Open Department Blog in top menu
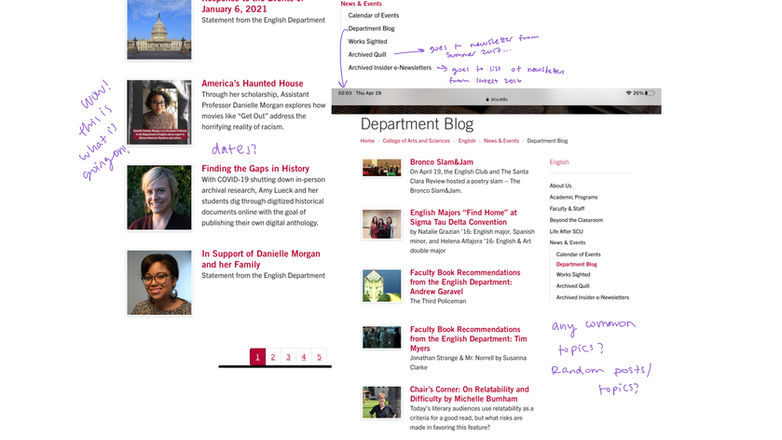Screen dimensions: 782x440 point(372,28)
